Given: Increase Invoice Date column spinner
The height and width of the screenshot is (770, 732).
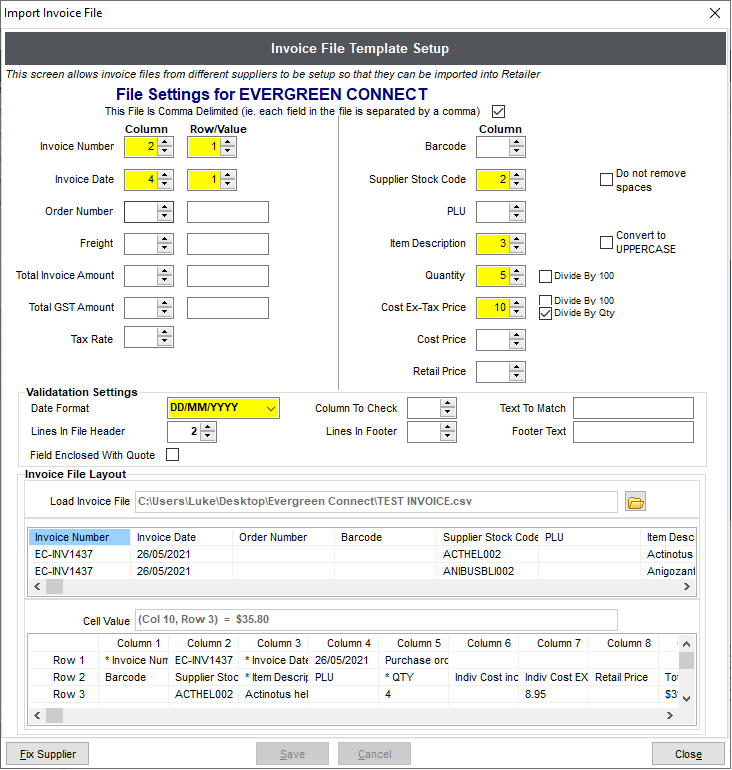Looking at the screenshot, I should point(165,175).
